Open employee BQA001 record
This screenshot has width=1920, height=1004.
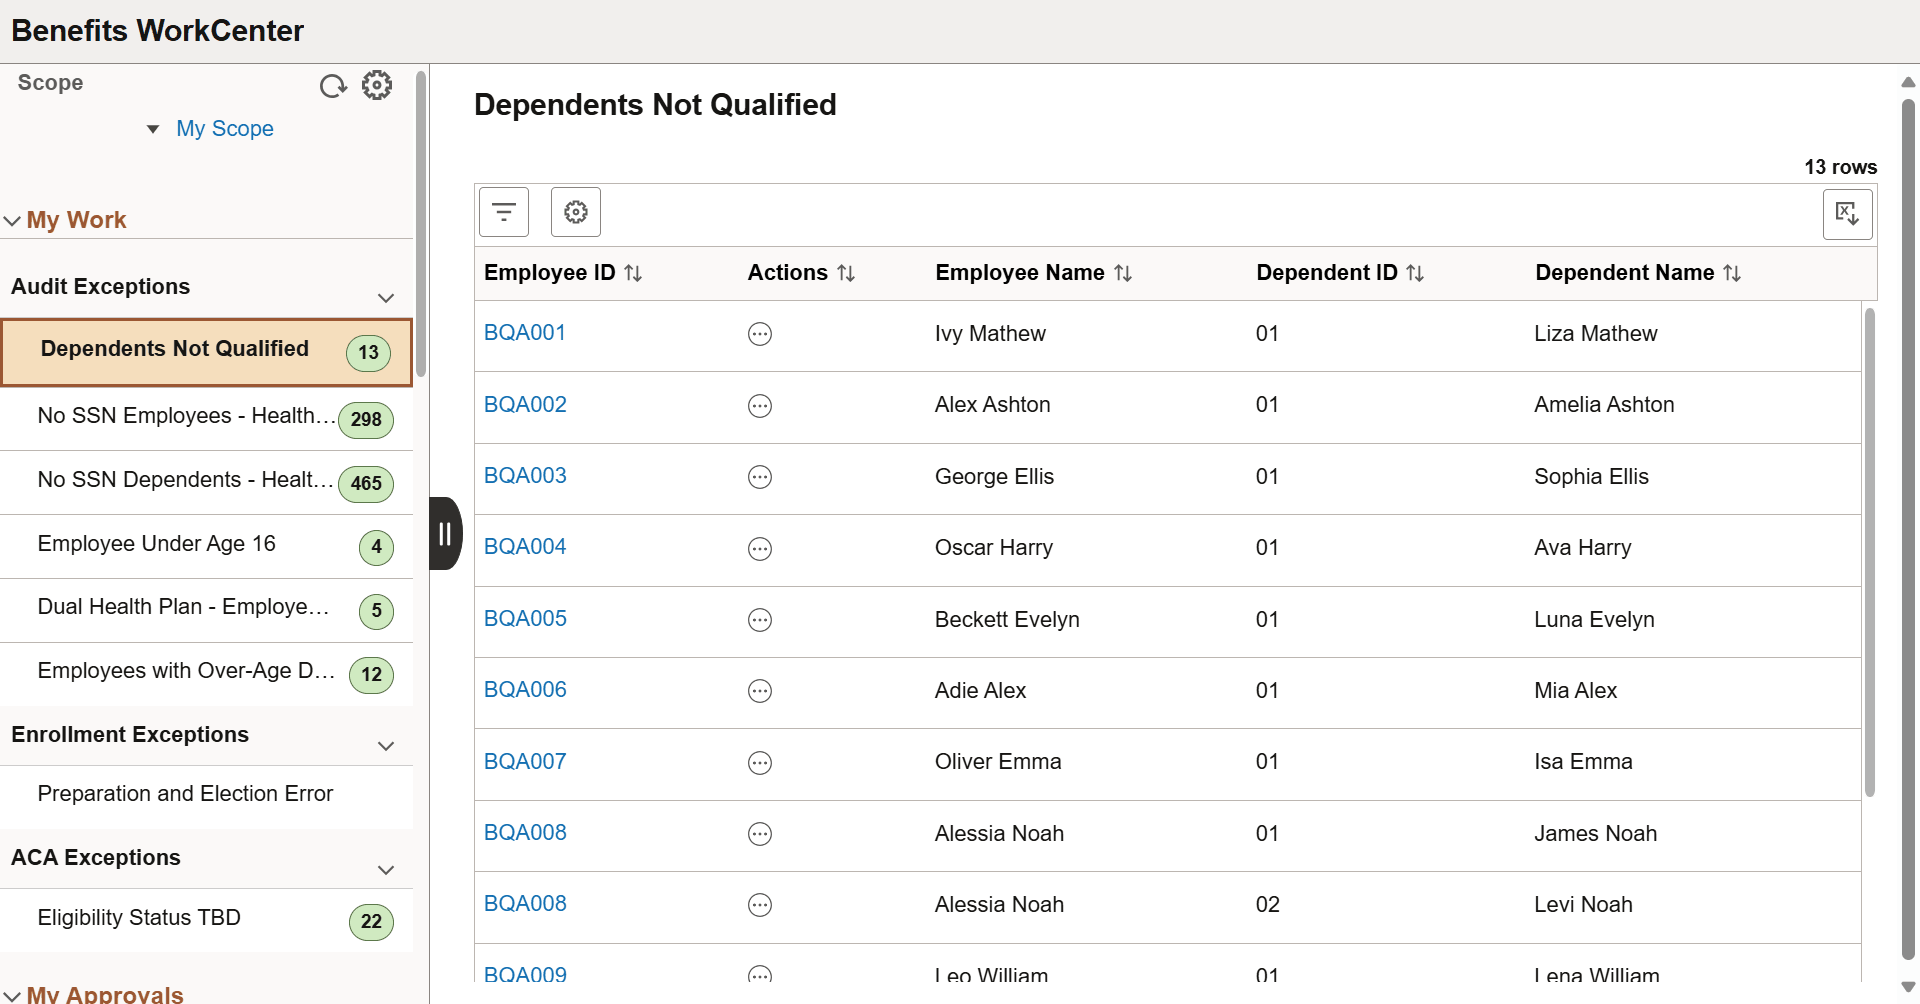525,333
